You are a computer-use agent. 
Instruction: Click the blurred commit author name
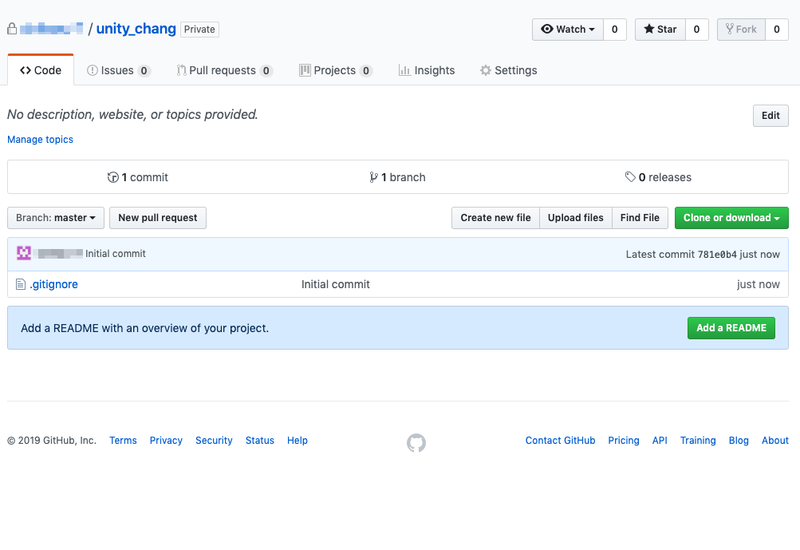tap(60, 254)
